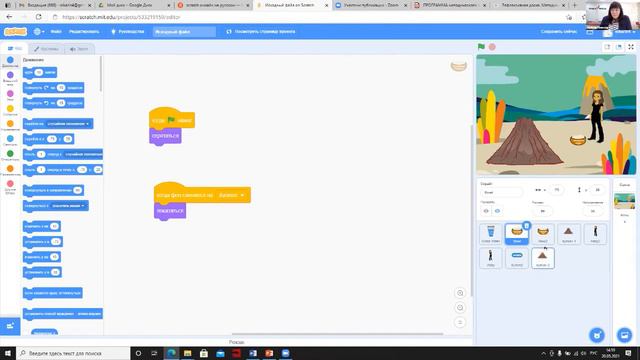This screenshot has width=640, height=360.
Task: Open the choose a backdrop button
Action: point(624,335)
